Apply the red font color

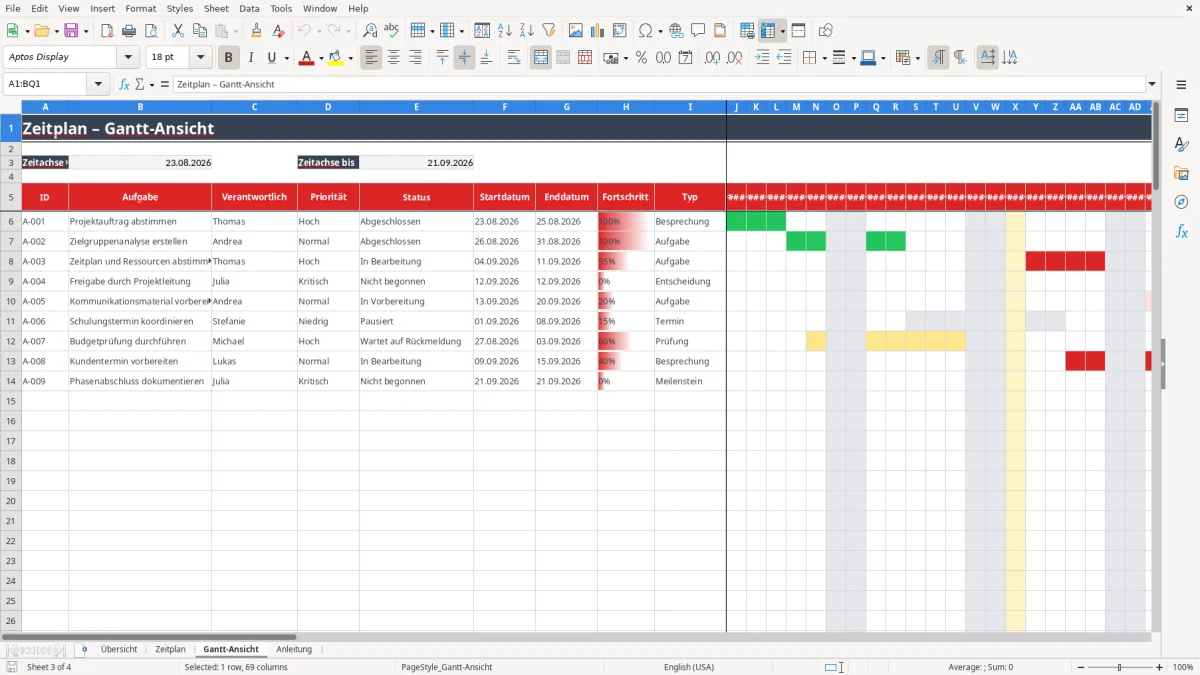coord(306,58)
